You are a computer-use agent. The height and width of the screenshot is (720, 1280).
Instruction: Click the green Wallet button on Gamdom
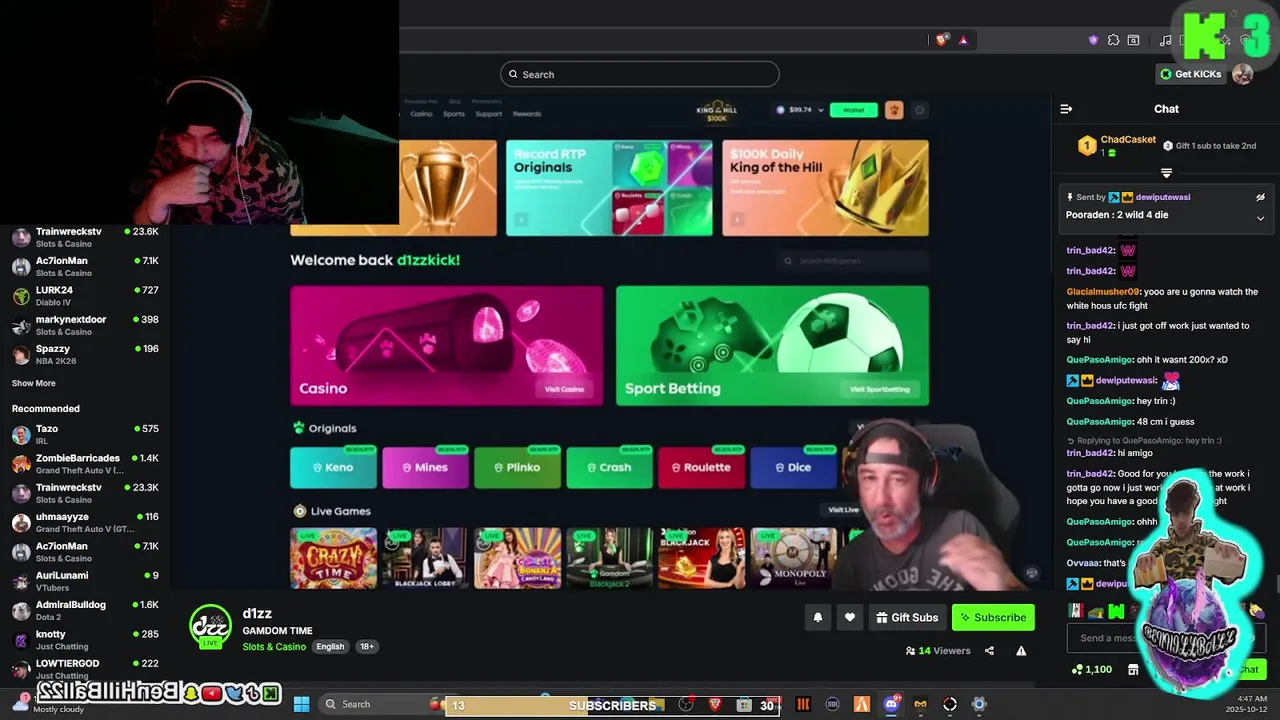853,110
